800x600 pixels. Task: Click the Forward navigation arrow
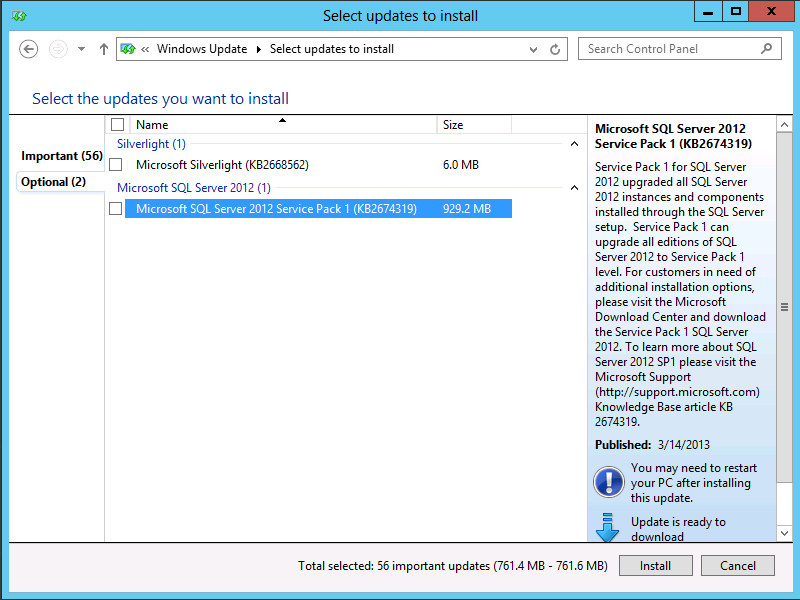[58, 49]
